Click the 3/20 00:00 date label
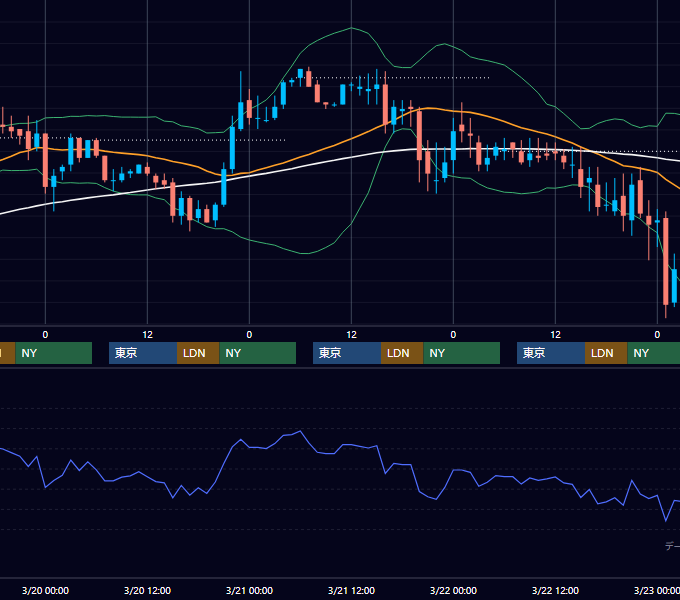Viewport: 680px width, 600px height. pyautogui.click(x=45, y=590)
